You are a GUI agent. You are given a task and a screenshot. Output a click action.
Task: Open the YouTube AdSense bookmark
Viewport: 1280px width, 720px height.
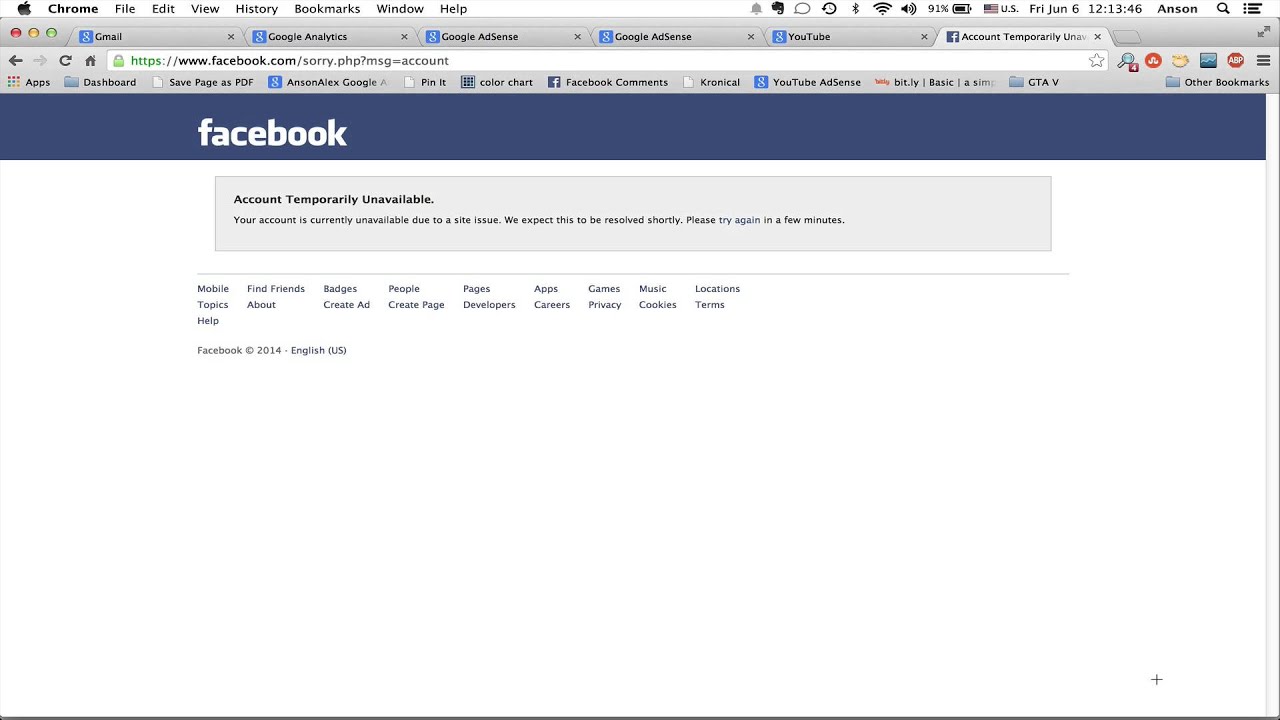(x=807, y=82)
